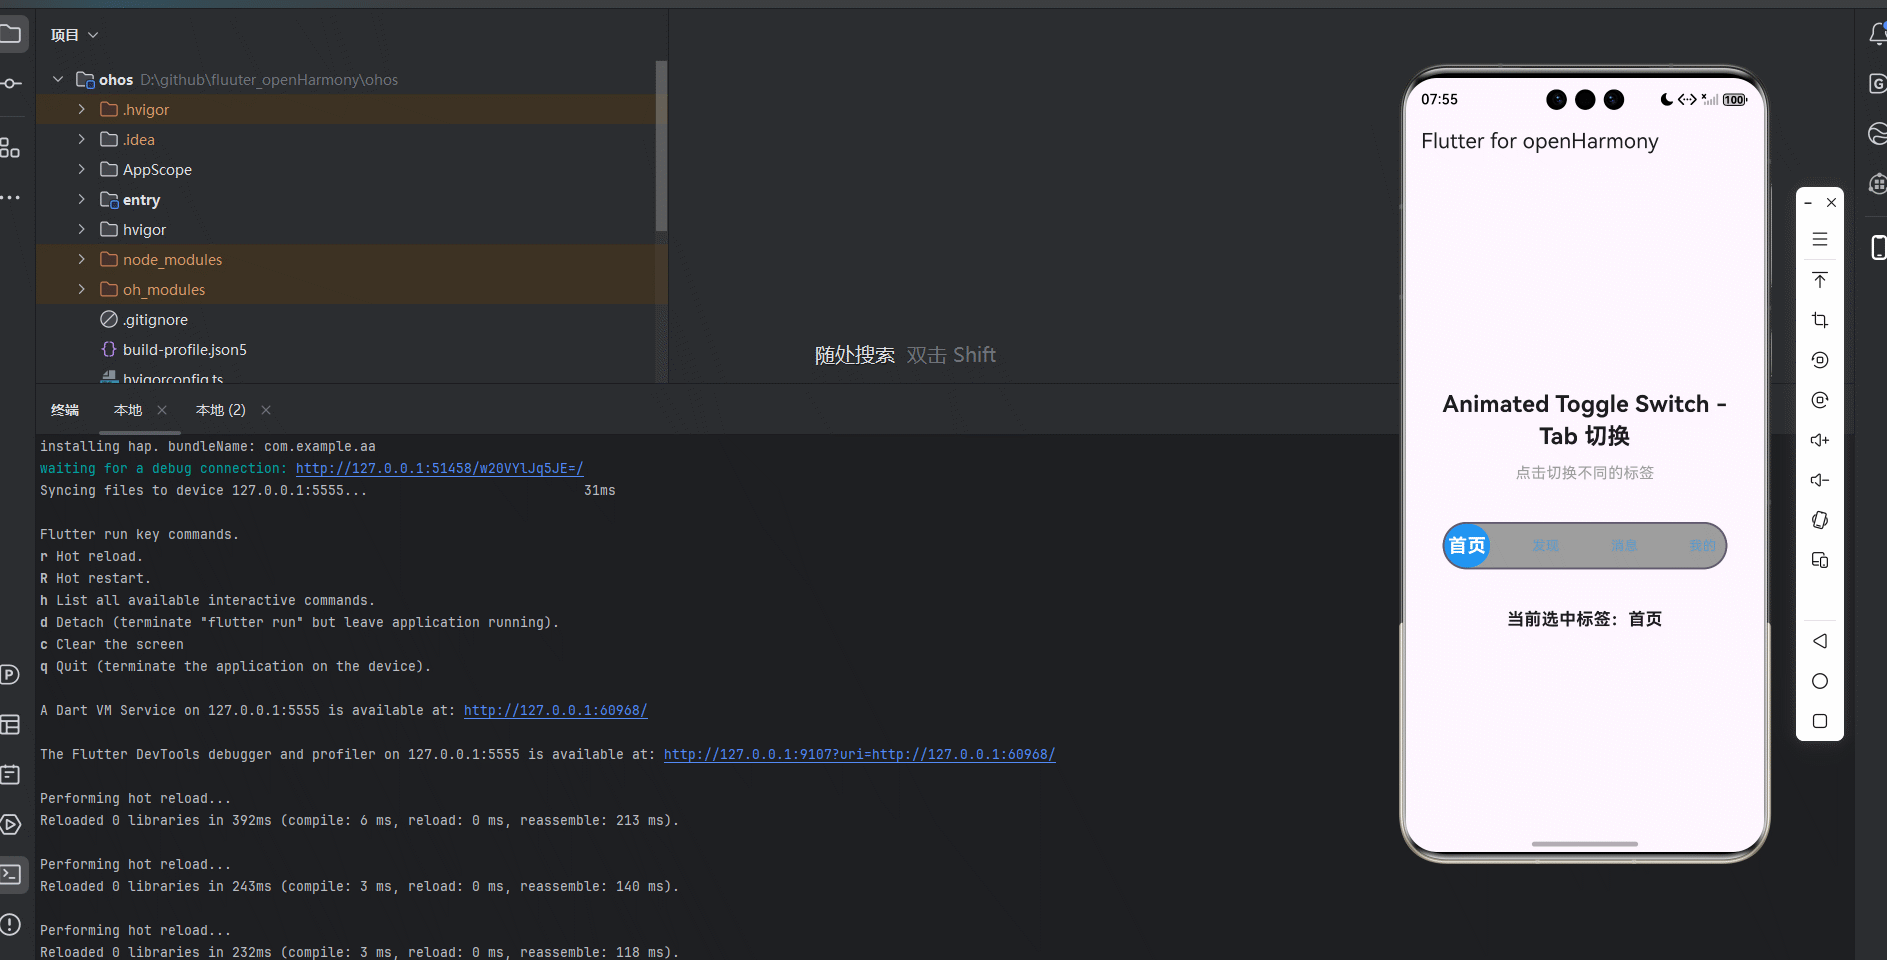This screenshot has height=960, width=1887.
Task: Close the 本地 (2) terminal tab
Action: (266, 410)
